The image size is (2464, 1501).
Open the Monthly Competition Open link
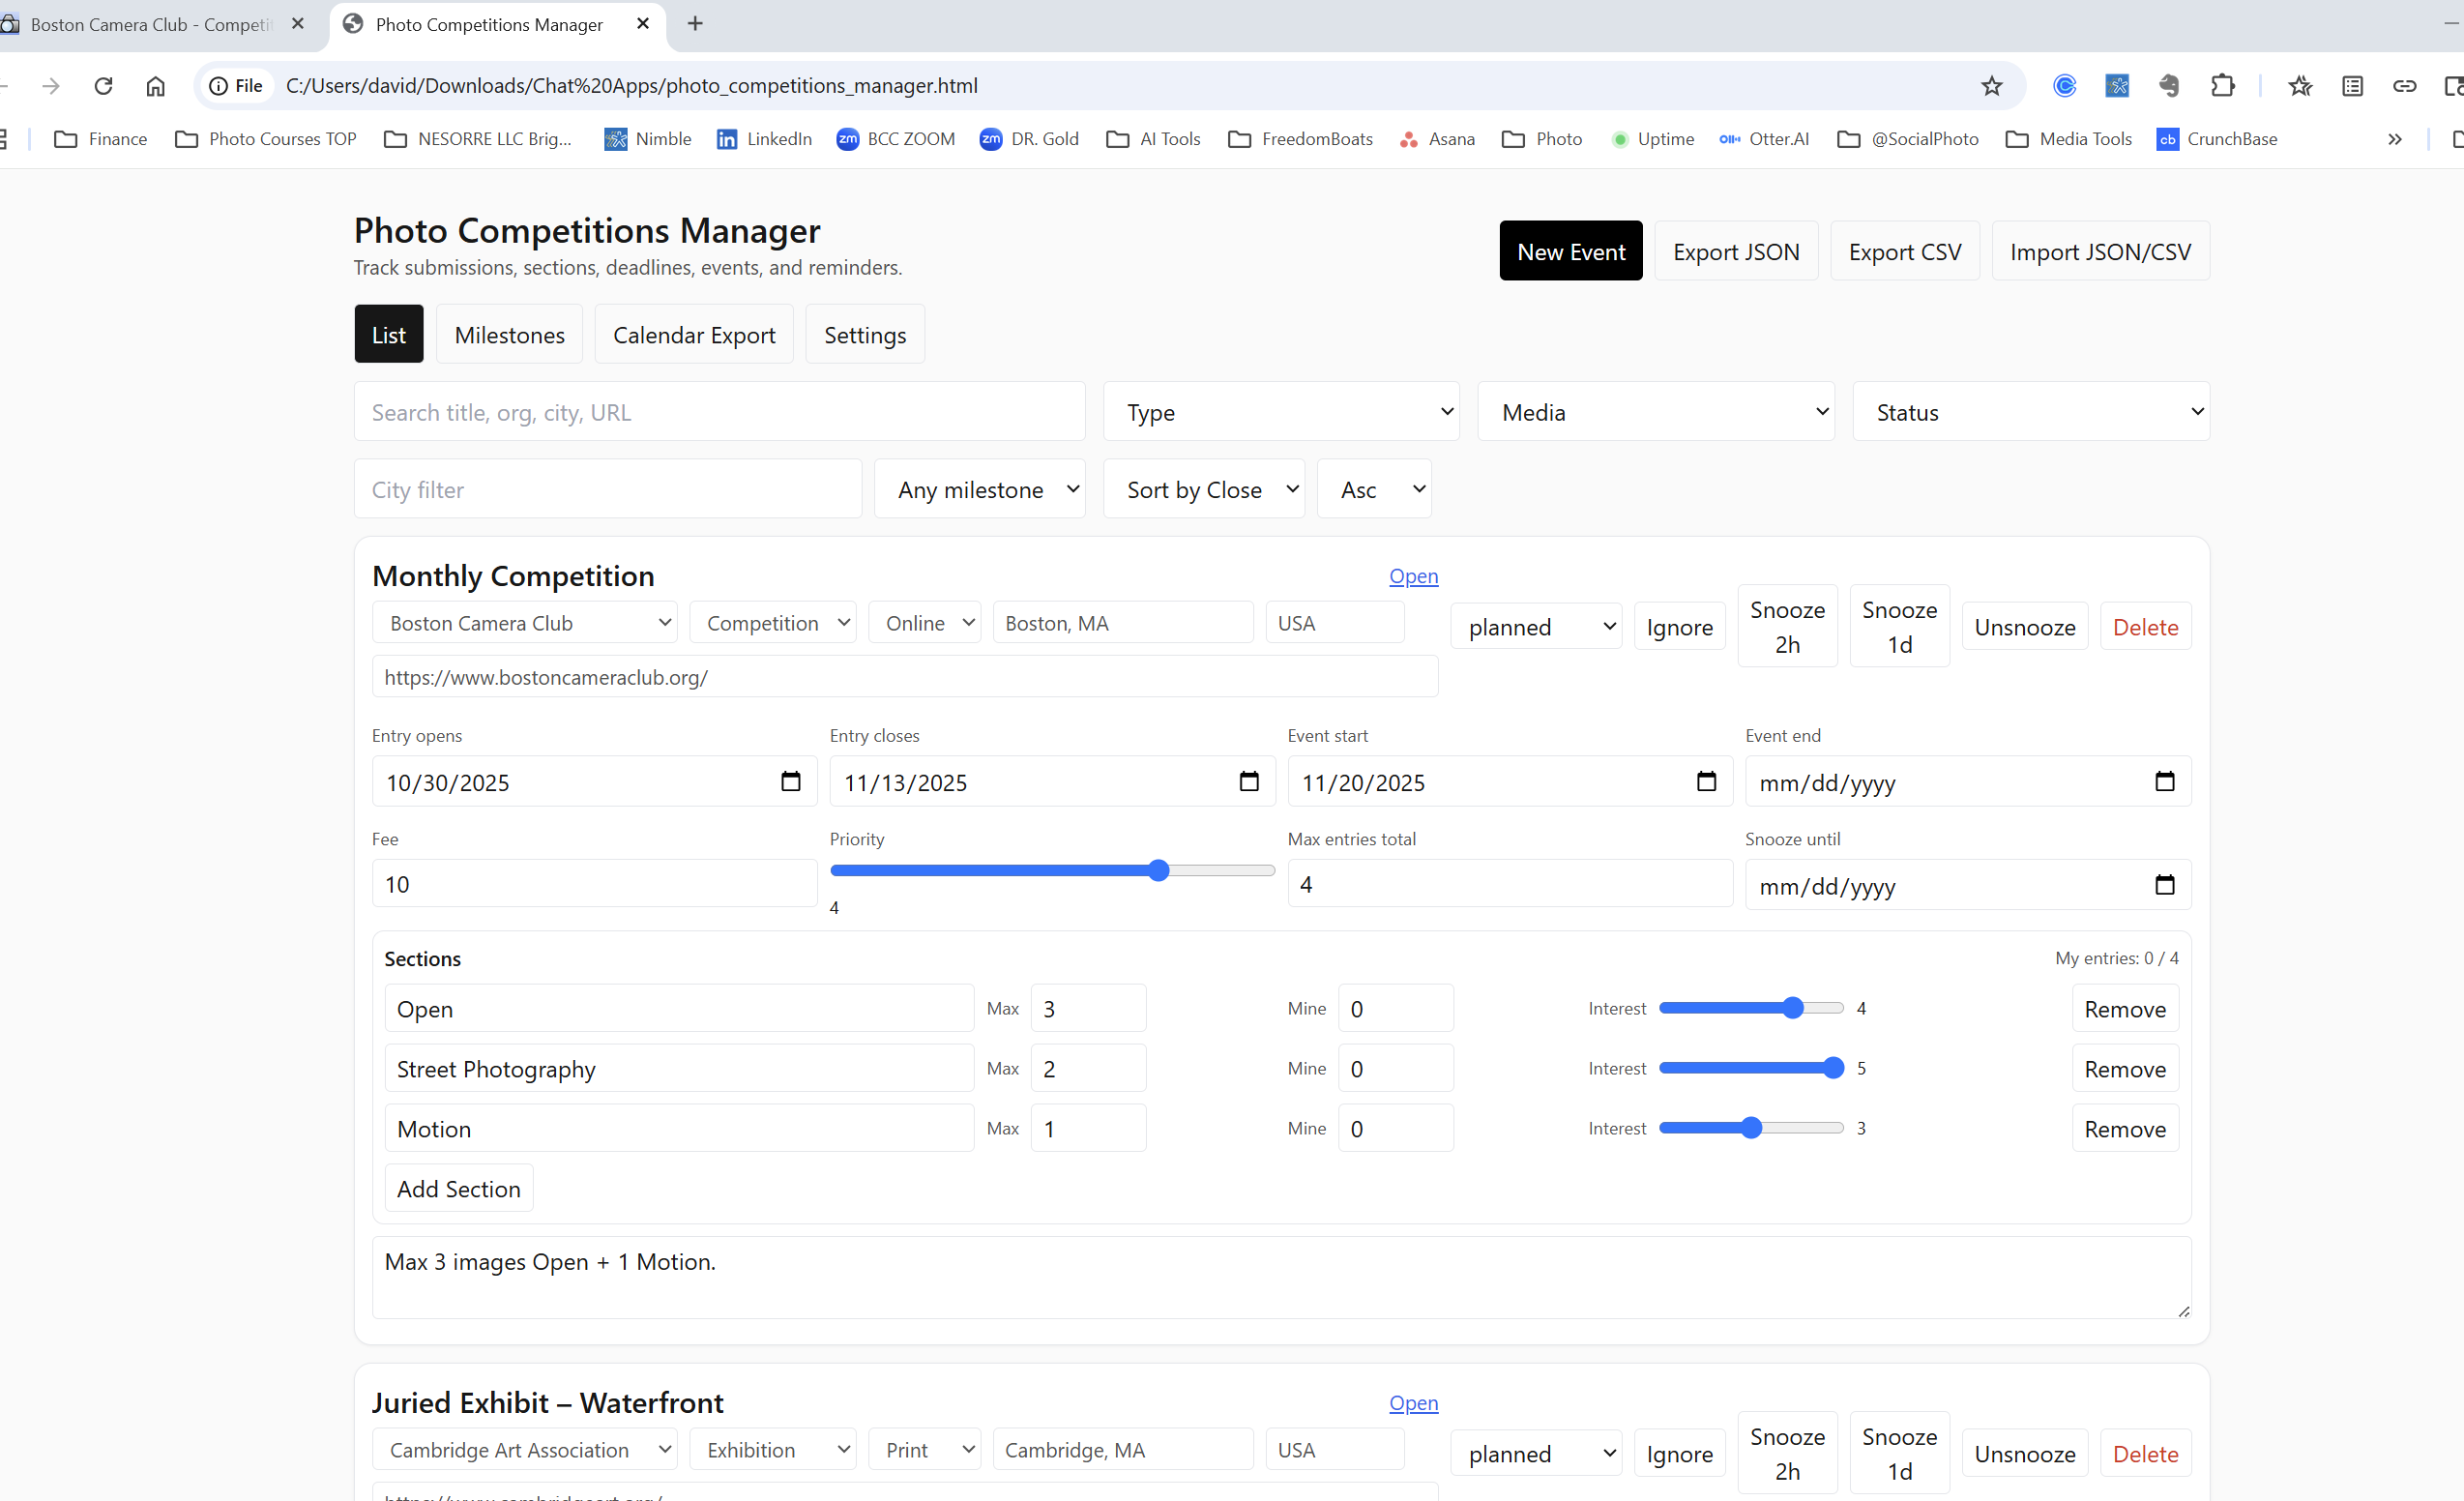1412,576
